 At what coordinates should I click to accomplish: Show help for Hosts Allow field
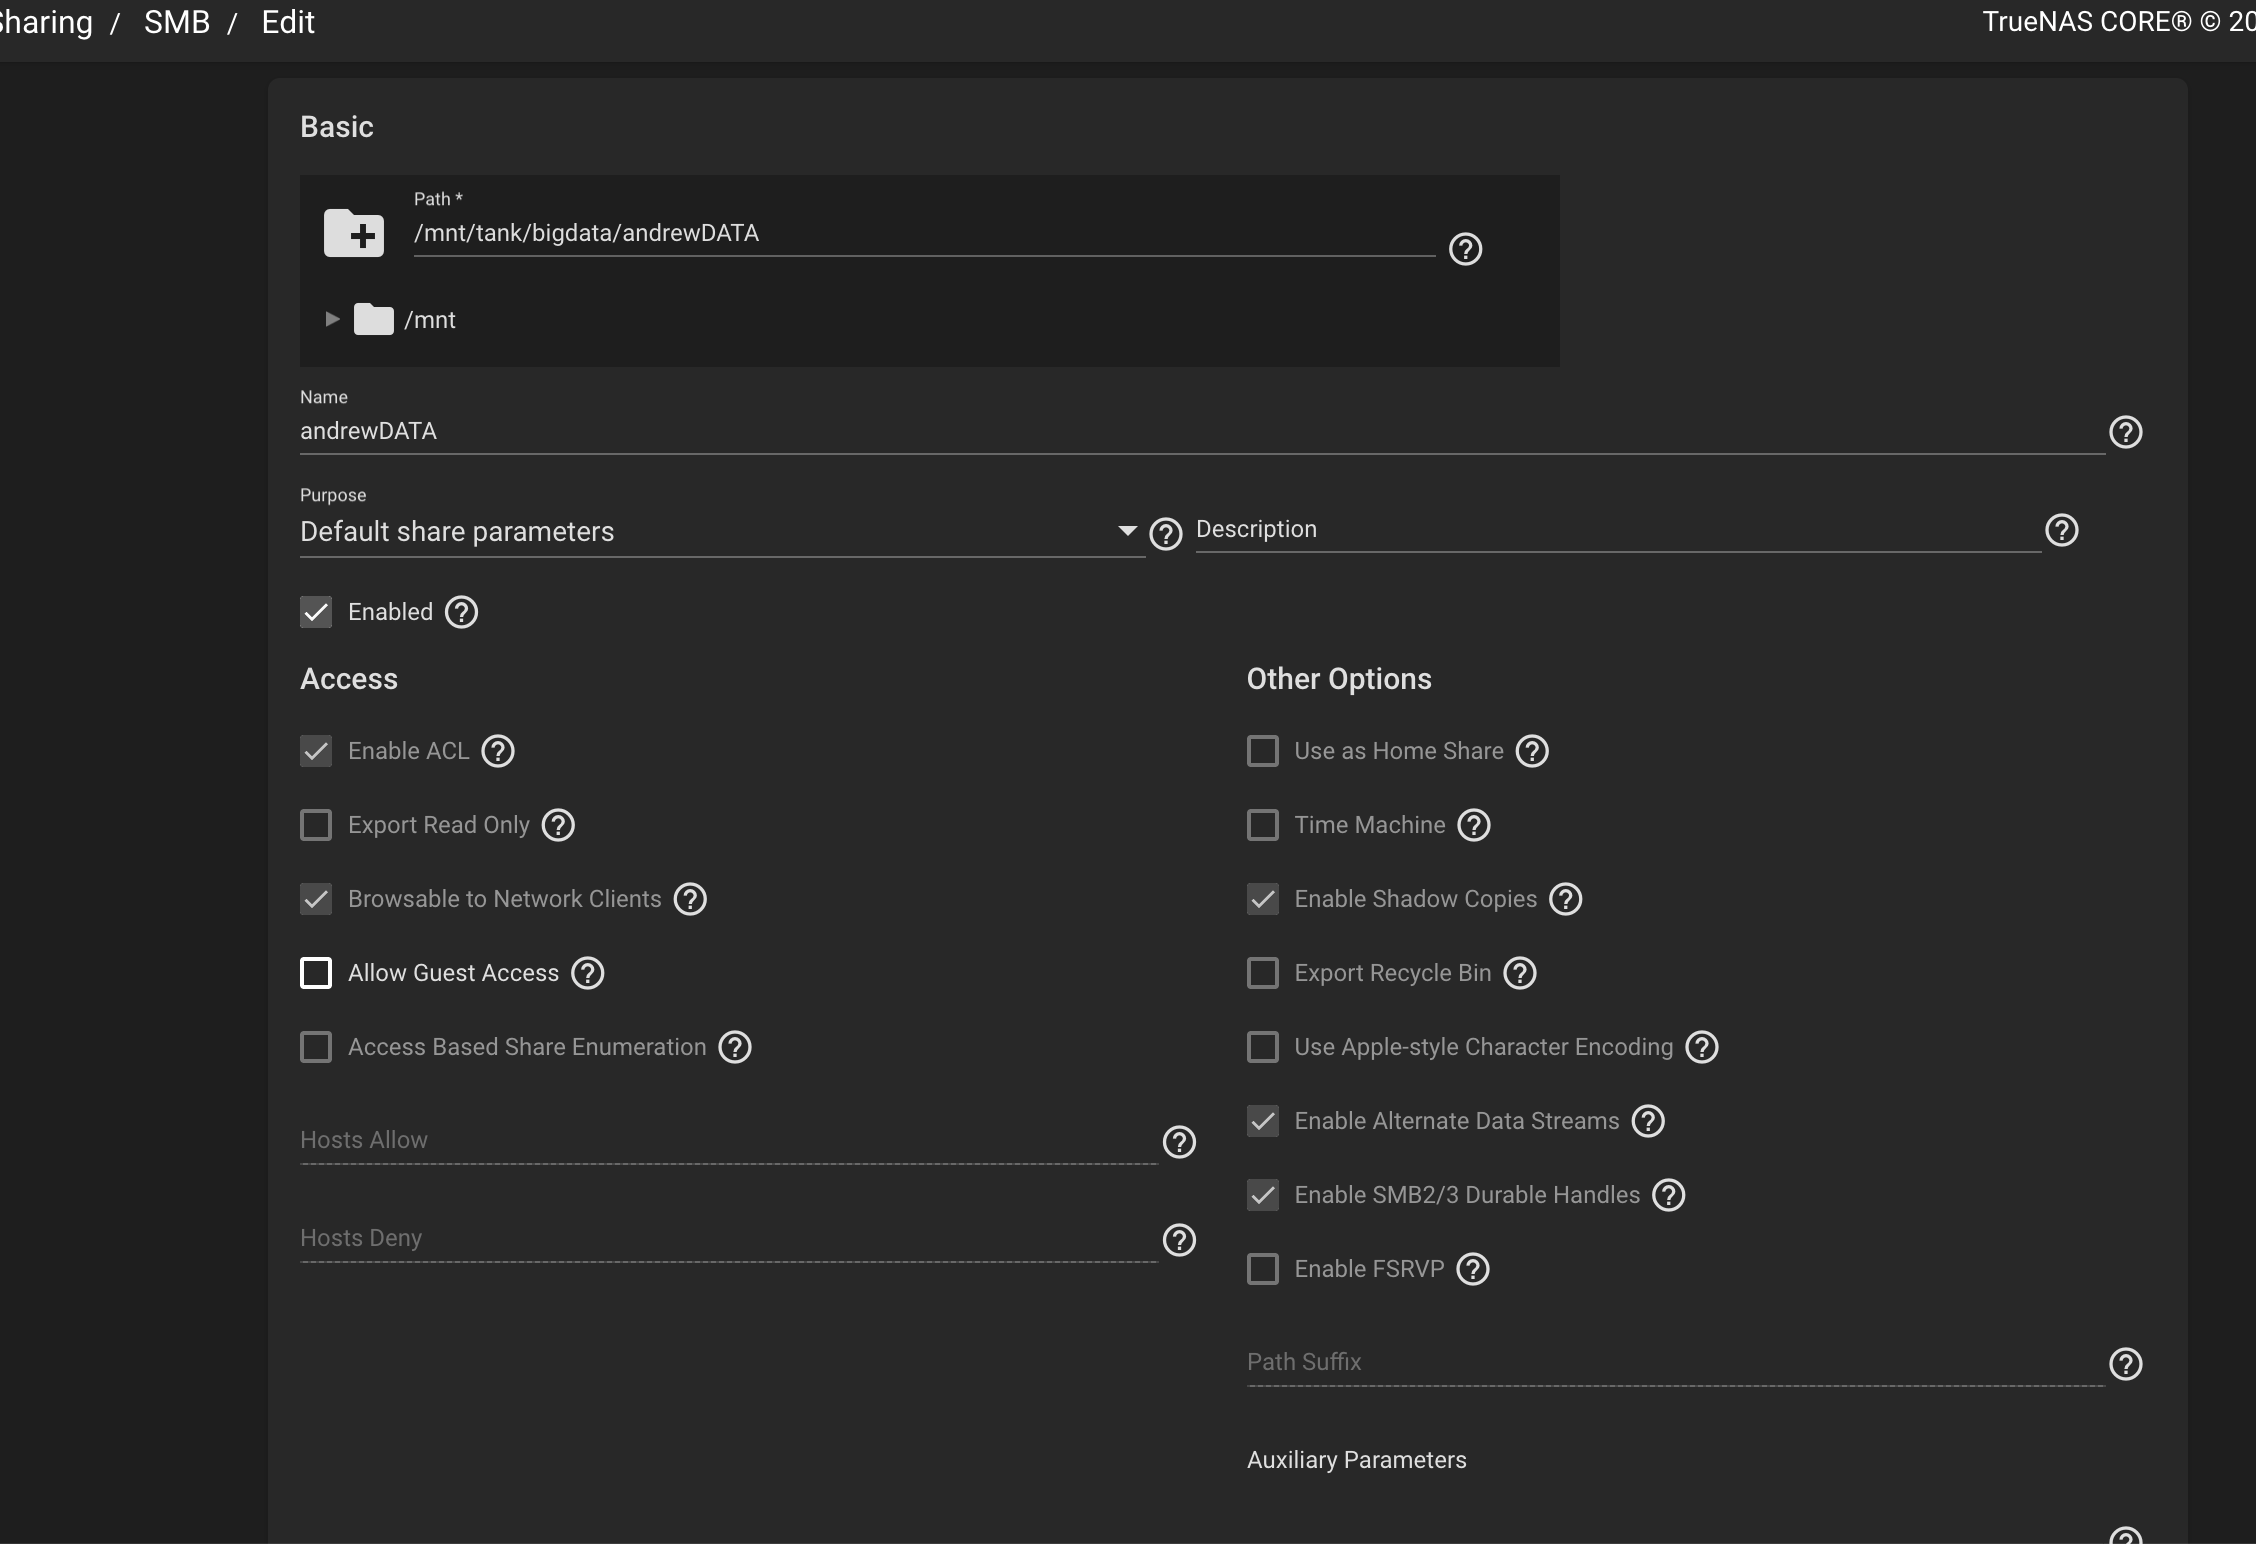1179,1142
